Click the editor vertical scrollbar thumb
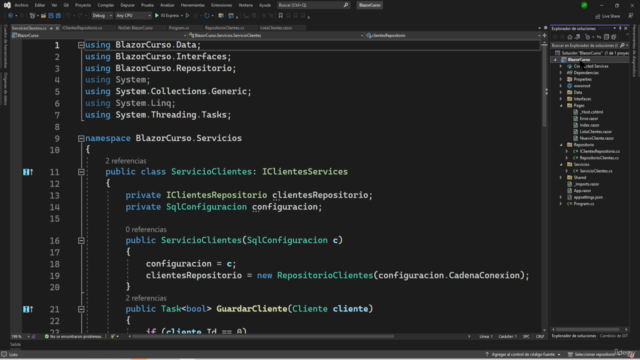This screenshot has height=360, width=640. [544, 86]
